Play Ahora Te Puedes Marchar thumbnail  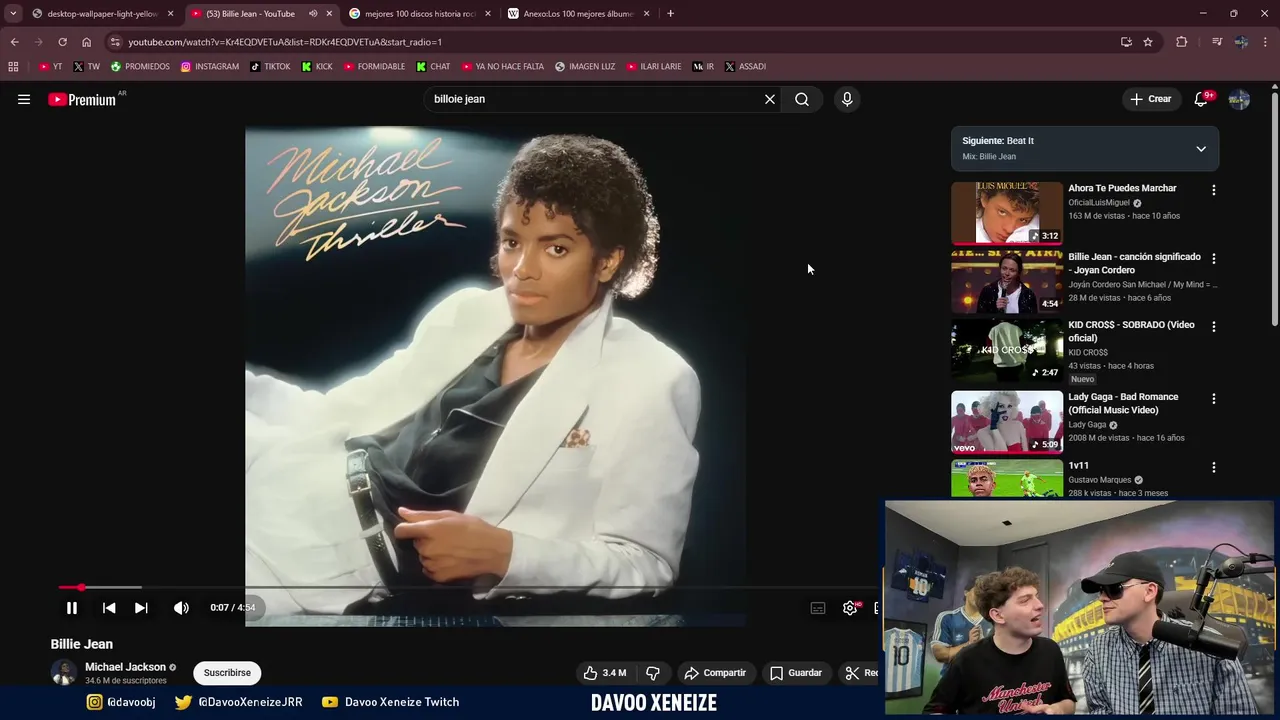tap(1007, 213)
